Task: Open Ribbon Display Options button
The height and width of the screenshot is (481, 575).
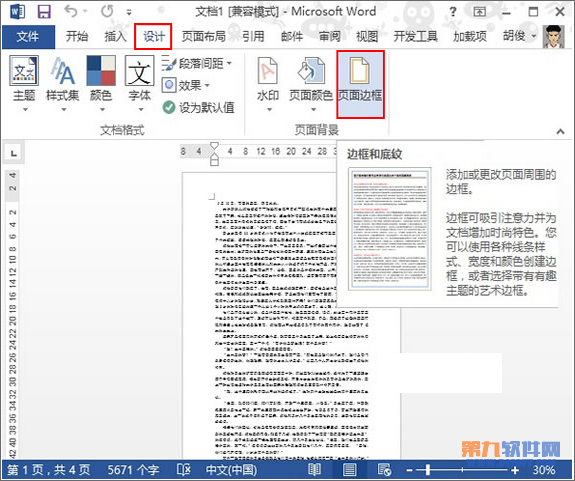Action: (x=479, y=12)
